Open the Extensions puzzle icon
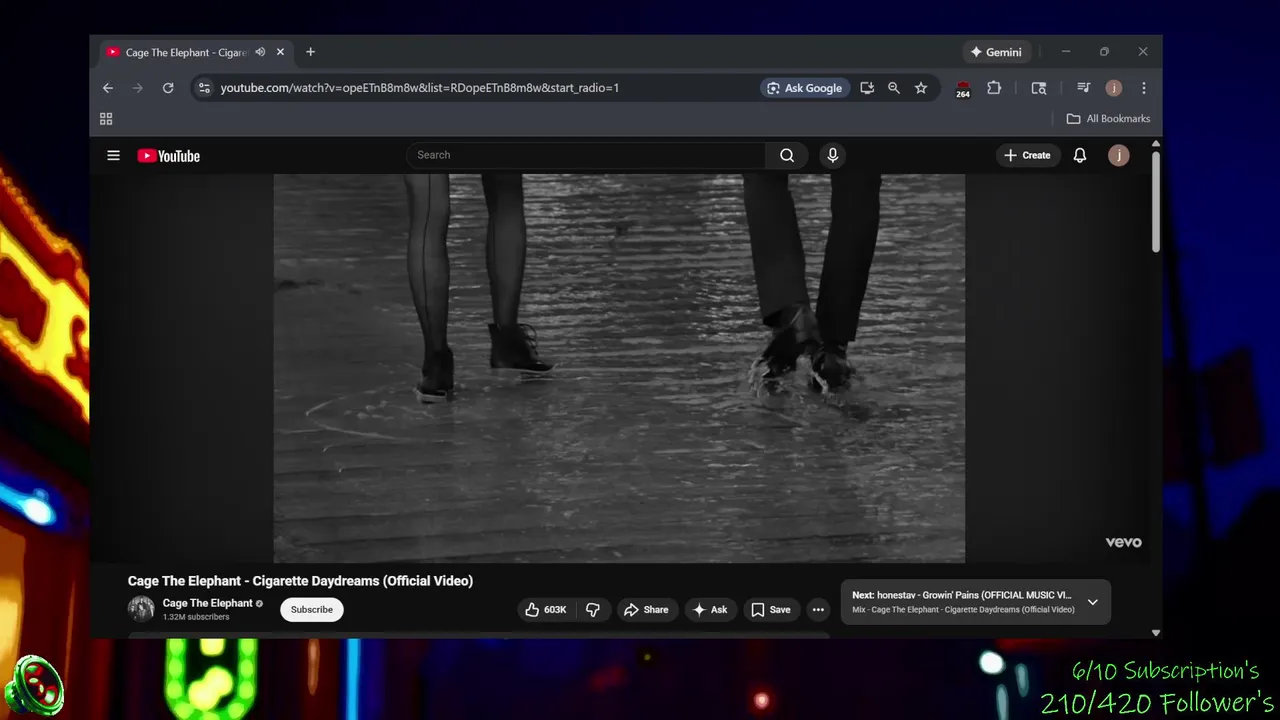 point(994,88)
